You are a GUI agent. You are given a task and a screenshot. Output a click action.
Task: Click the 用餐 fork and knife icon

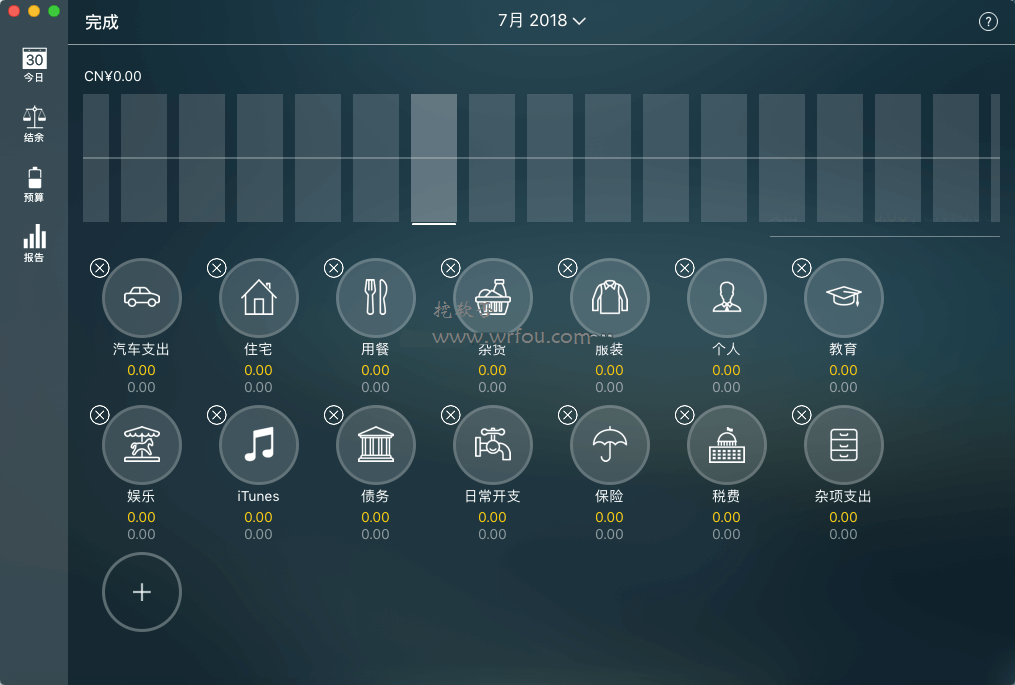click(x=375, y=298)
